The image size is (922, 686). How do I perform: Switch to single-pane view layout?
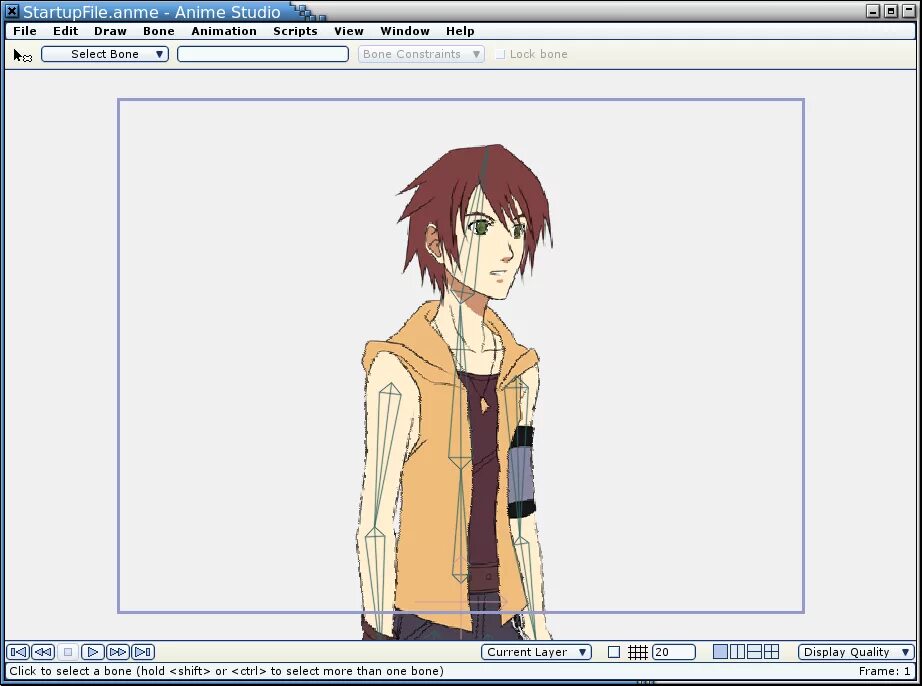point(720,652)
